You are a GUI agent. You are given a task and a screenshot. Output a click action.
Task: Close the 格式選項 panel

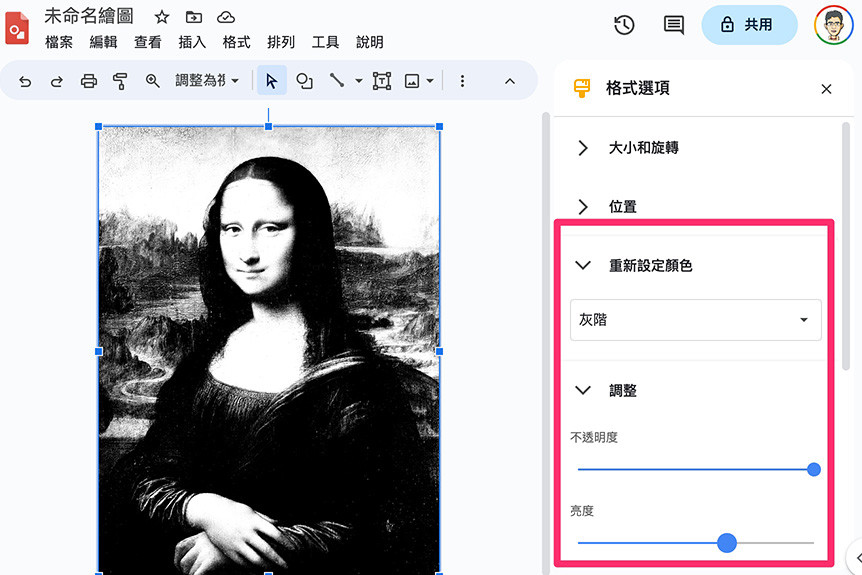(x=826, y=89)
